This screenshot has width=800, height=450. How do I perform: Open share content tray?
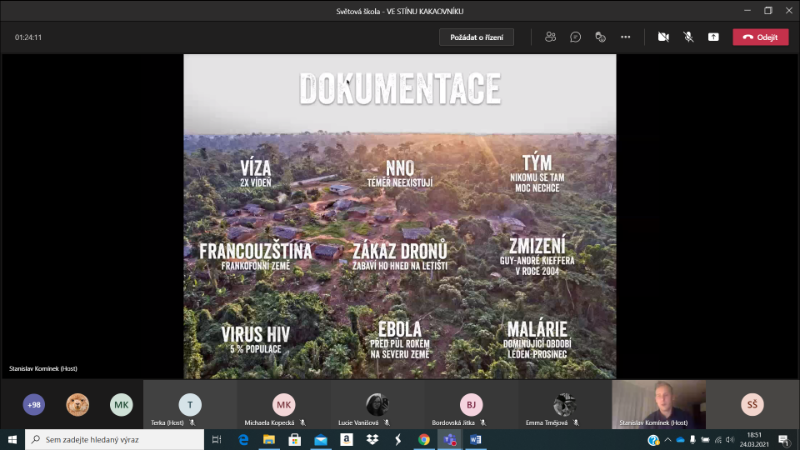click(x=713, y=37)
